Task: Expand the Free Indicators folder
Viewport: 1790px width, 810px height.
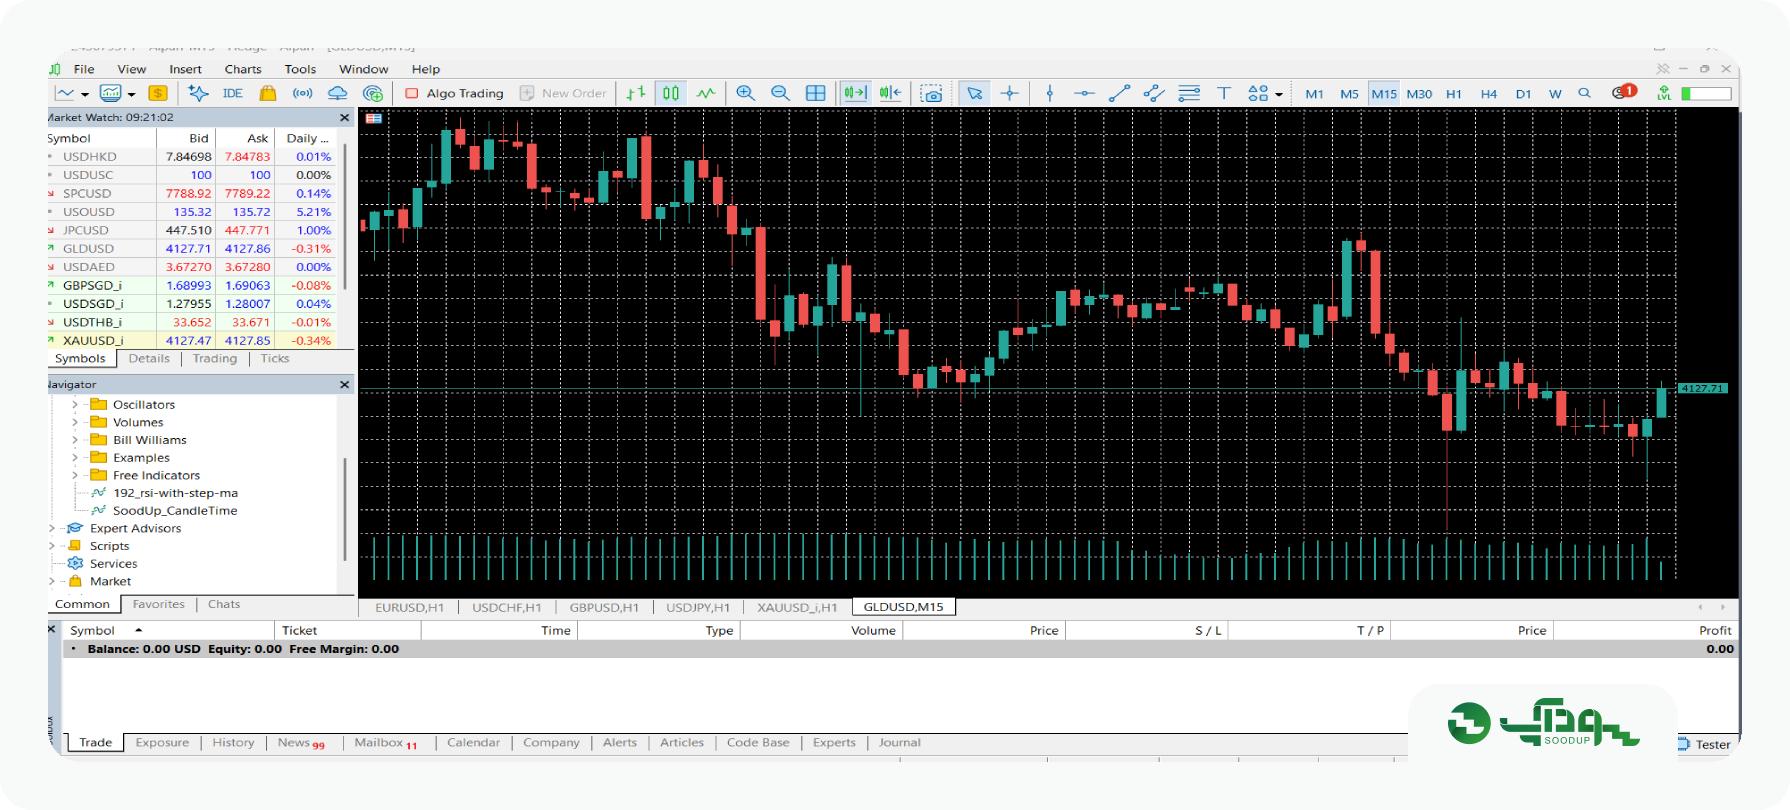Action: click(x=75, y=475)
